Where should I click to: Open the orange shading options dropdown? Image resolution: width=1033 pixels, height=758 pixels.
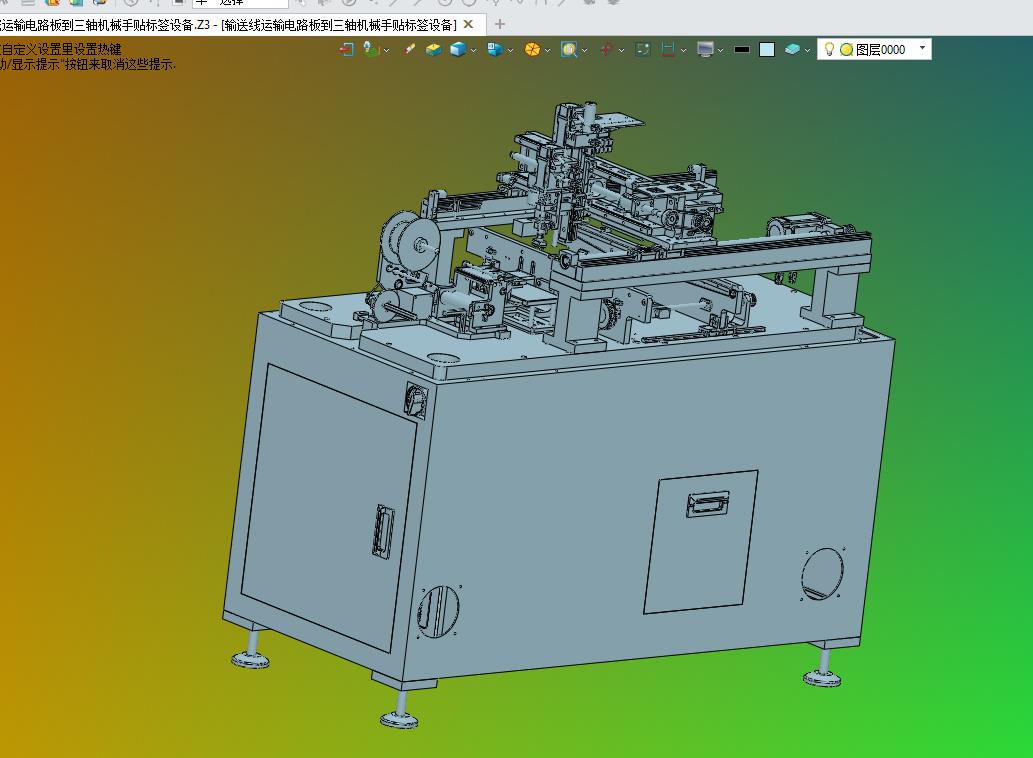click(547, 50)
